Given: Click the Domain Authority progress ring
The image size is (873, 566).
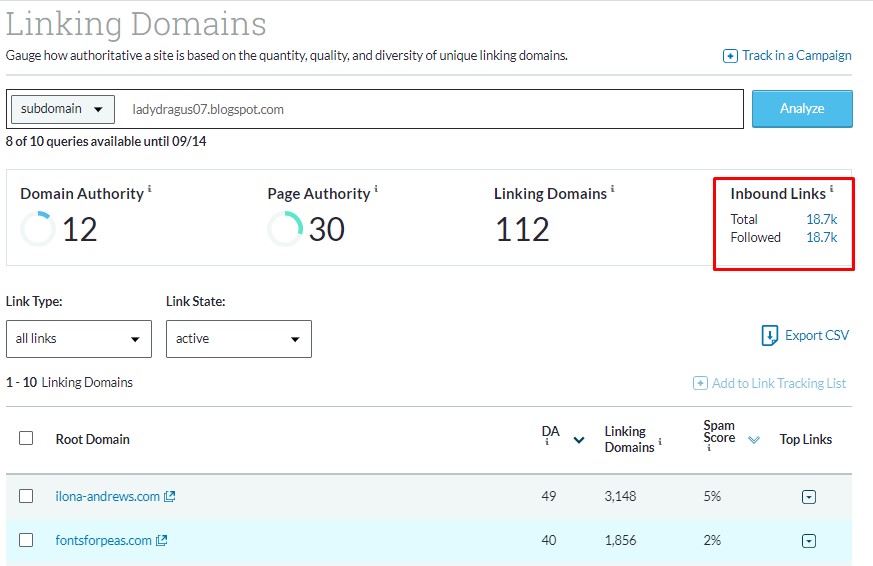Looking at the screenshot, I should 38,229.
